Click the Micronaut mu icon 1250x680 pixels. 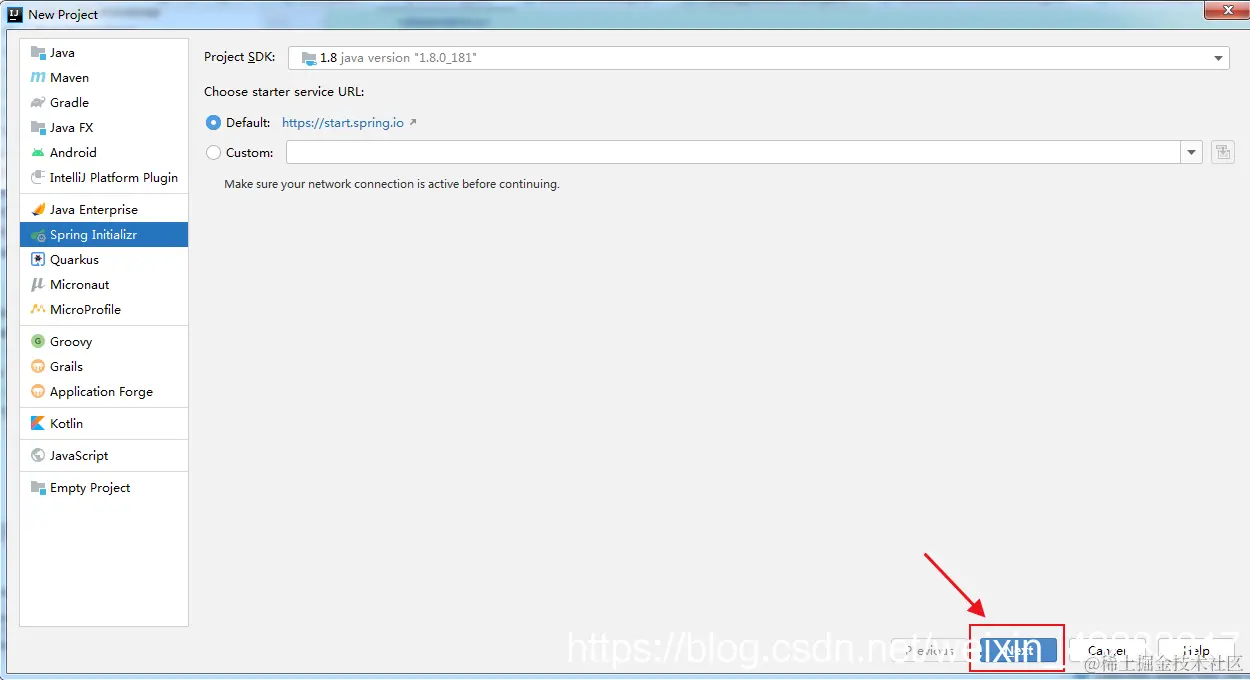pyautogui.click(x=38, y=285)
